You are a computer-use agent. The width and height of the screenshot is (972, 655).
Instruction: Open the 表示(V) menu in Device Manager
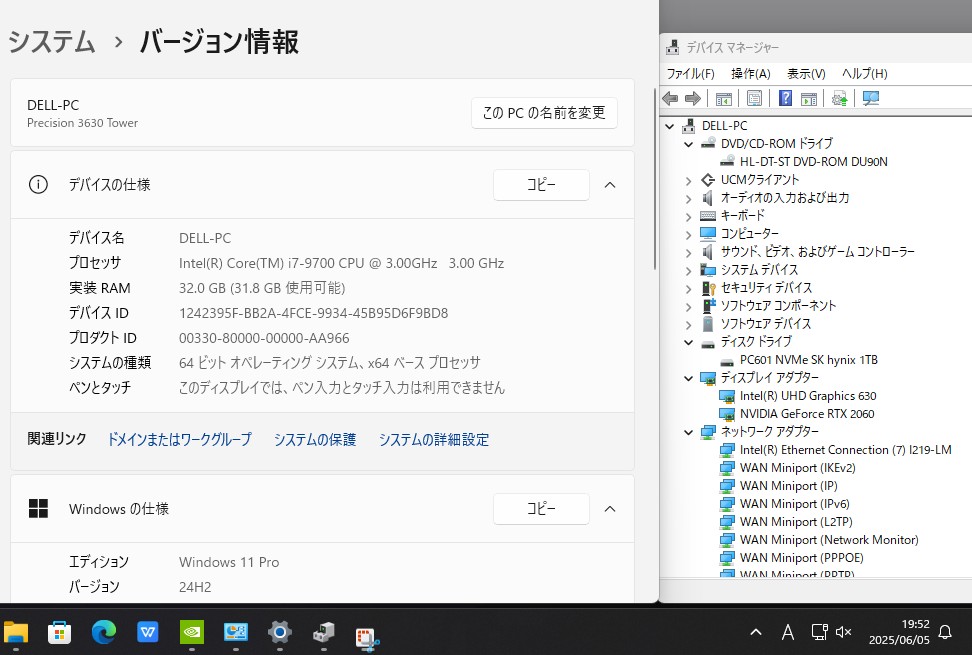pos(806,74)
